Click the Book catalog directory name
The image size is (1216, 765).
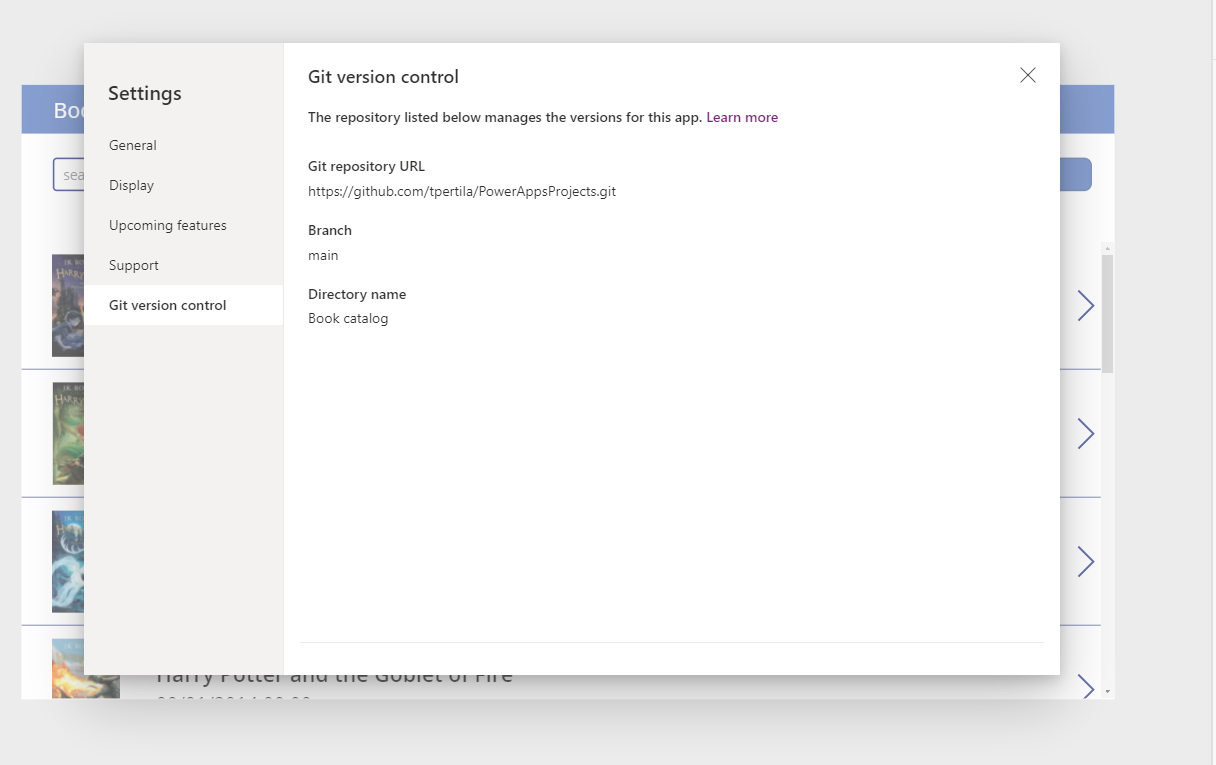tap(348, 319)
